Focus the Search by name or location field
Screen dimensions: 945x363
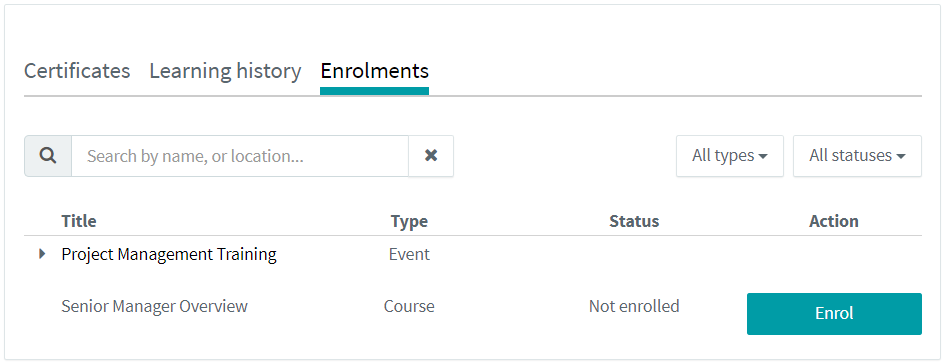[x=240, y=156]
